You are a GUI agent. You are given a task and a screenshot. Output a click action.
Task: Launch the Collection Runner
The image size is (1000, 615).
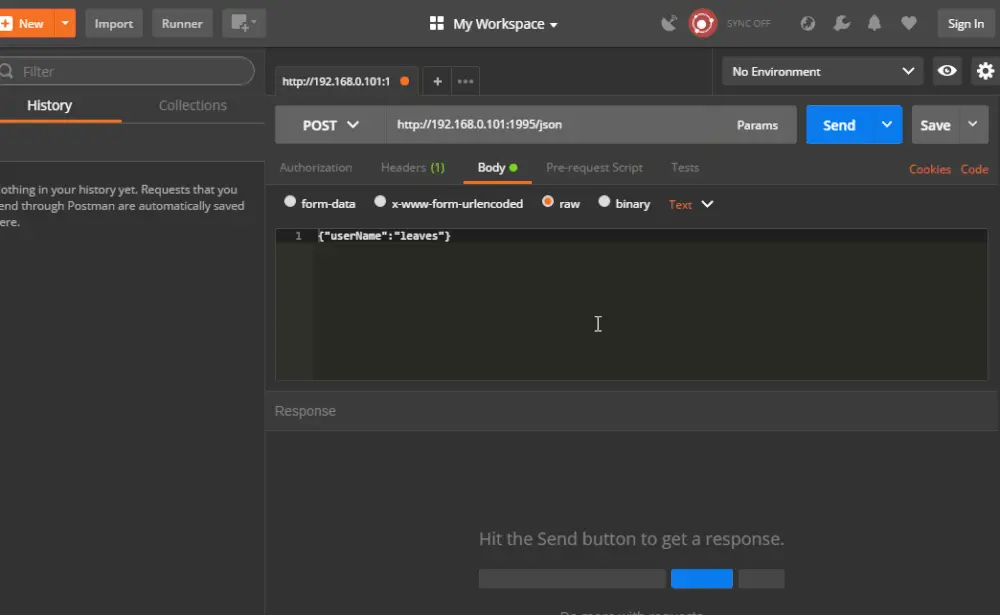(x=182, y=24)
